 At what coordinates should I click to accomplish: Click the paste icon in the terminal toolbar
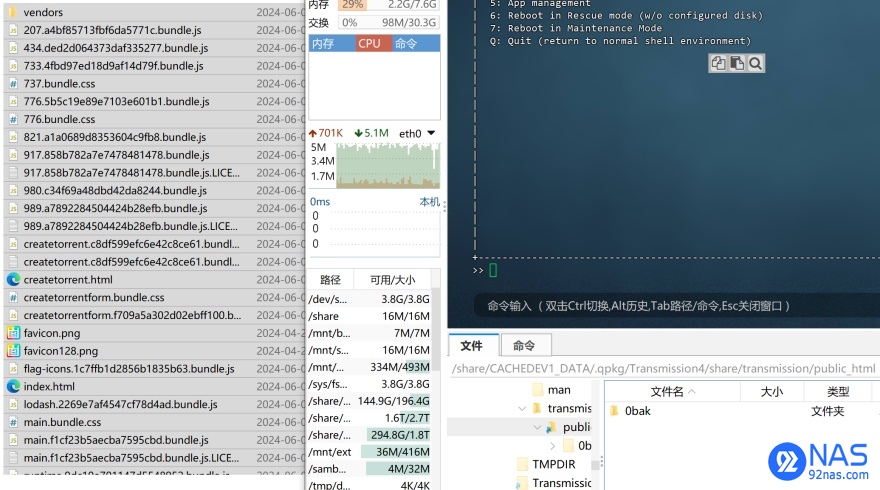tap(737, 63)
